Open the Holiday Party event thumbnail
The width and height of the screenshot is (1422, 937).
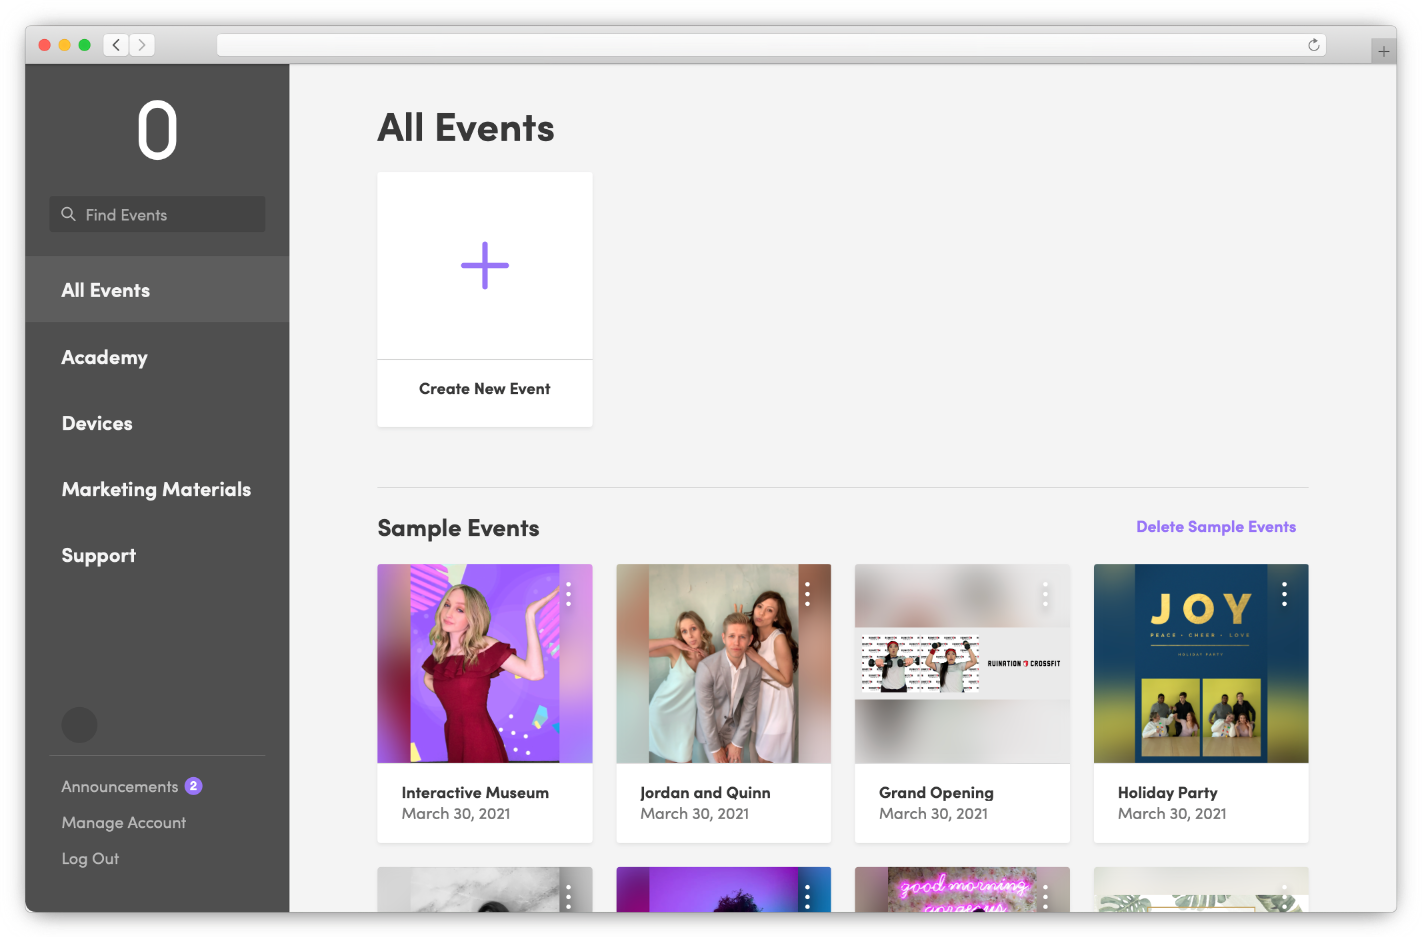coord(1201,663)
